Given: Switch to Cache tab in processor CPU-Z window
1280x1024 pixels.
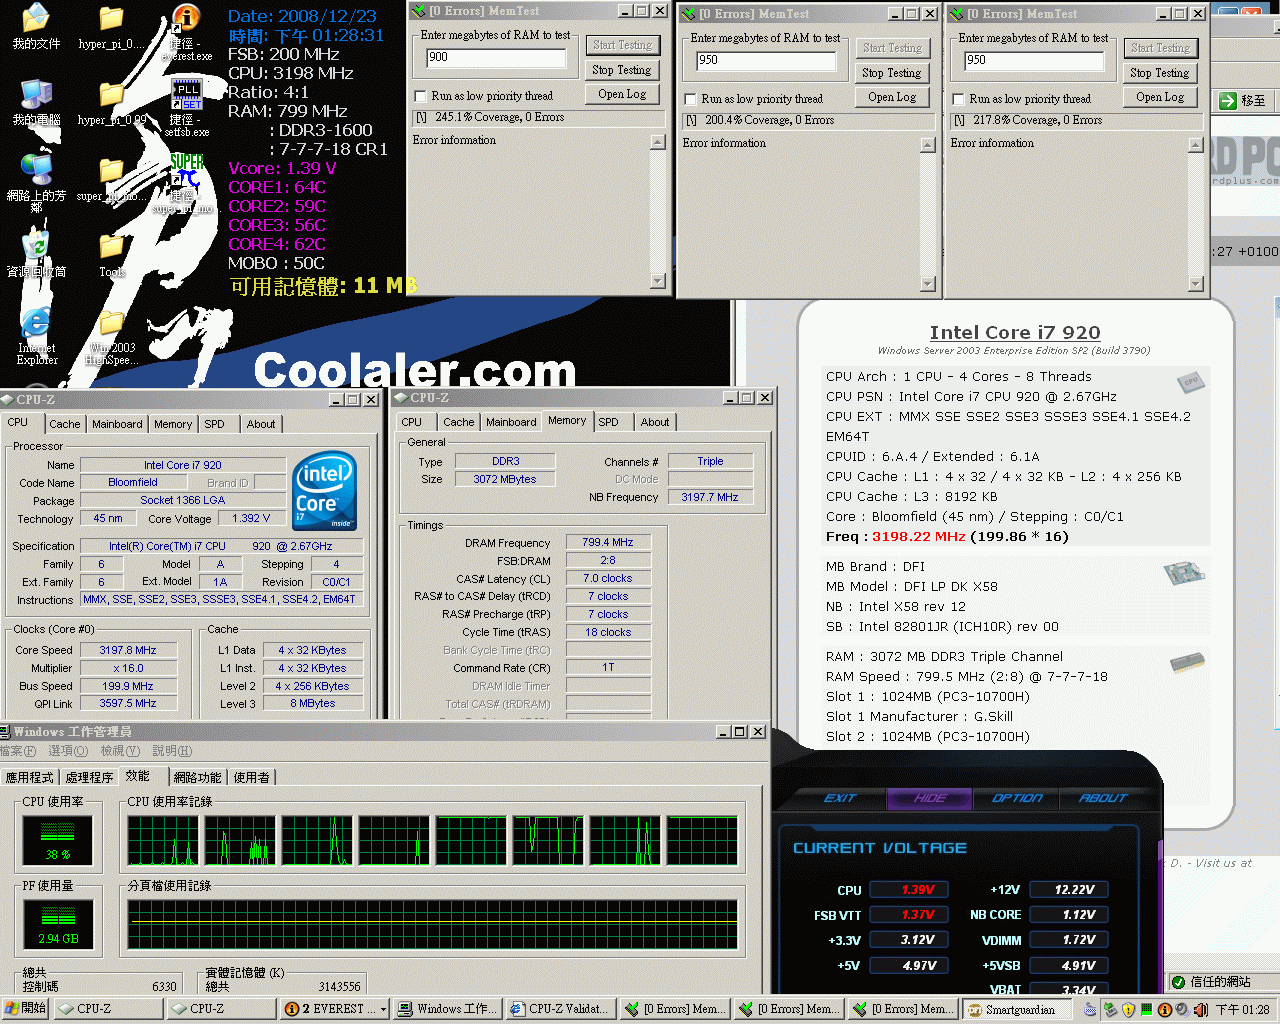Looking at the screenshot, I should (65, 424).
